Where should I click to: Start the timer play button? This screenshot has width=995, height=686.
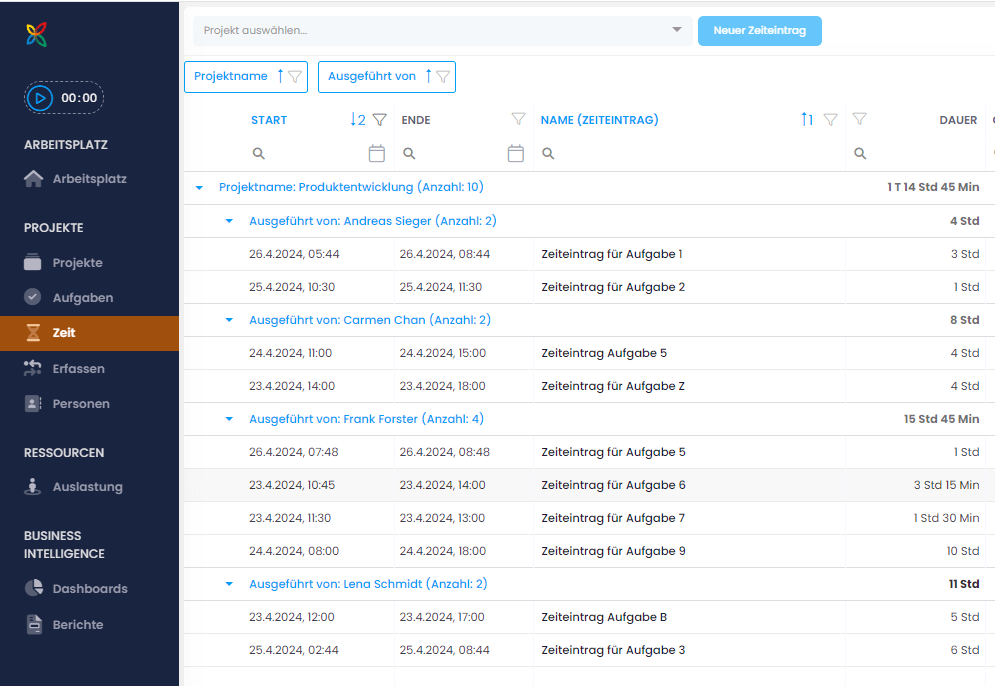click(40, 98)
